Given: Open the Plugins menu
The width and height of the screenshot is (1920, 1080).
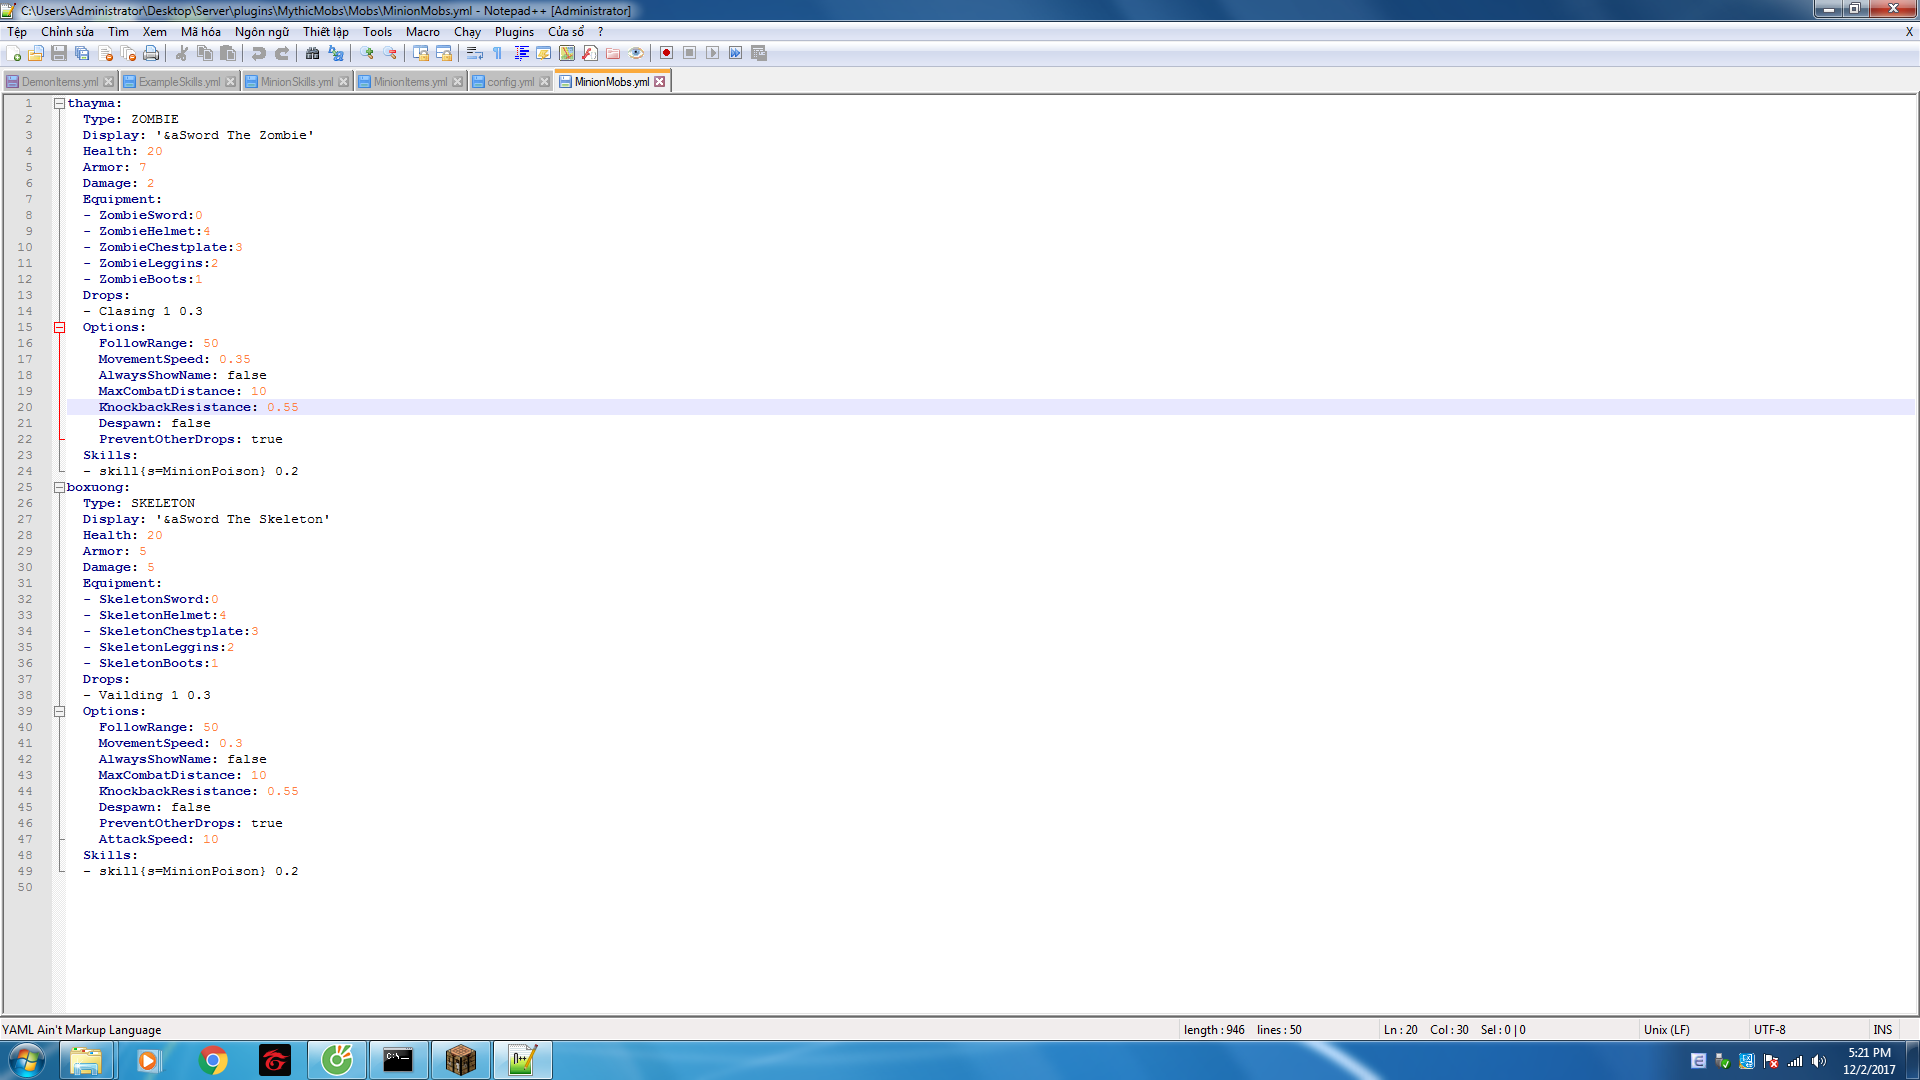Looking at the screenshot, I should (x=514, y=32).
